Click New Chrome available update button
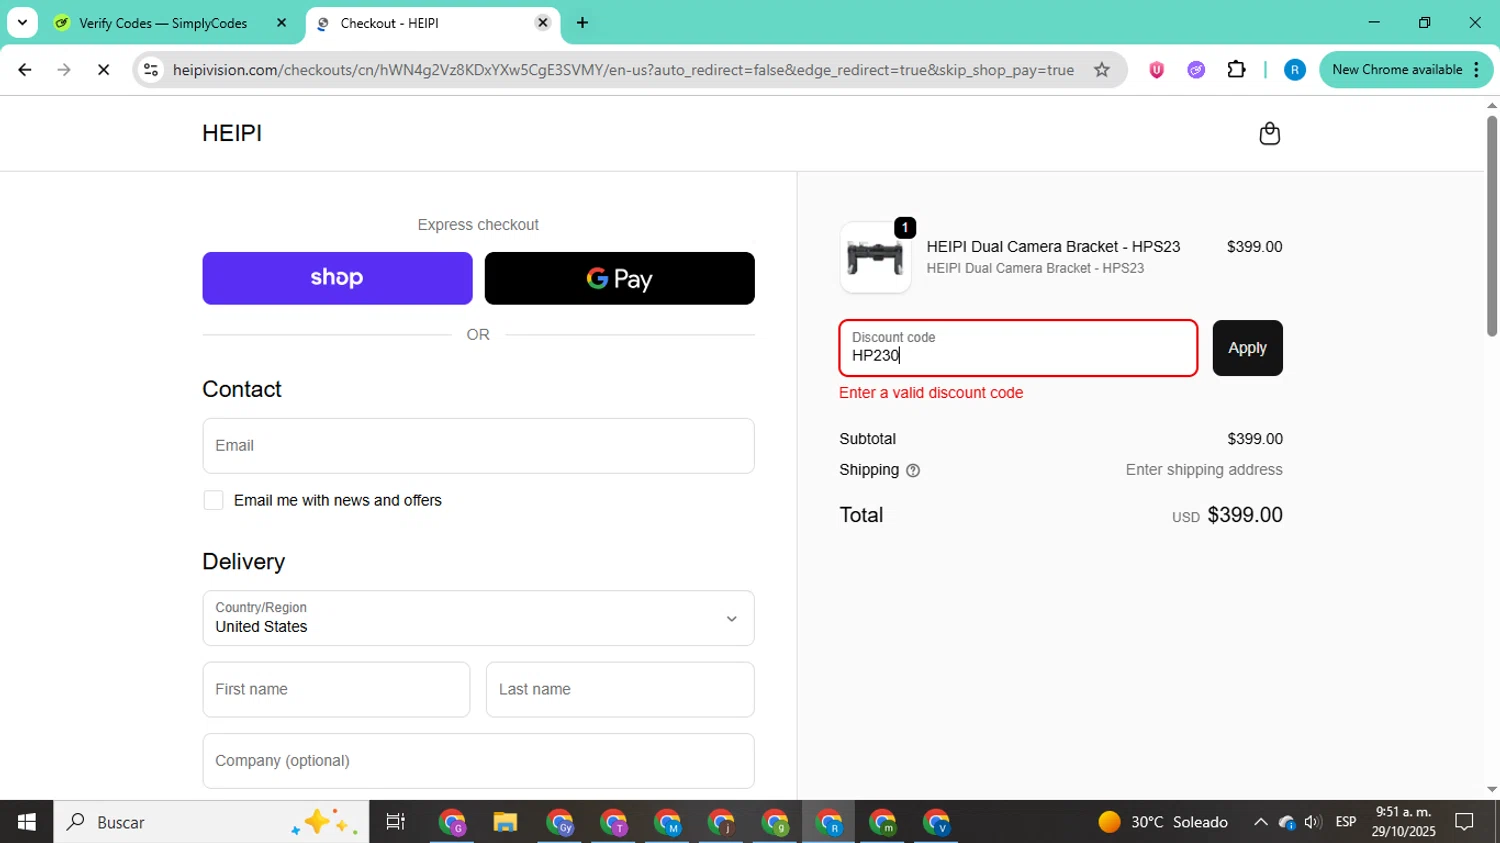The height and width of the screenshot is (843, 1500). pos(1405,70)
